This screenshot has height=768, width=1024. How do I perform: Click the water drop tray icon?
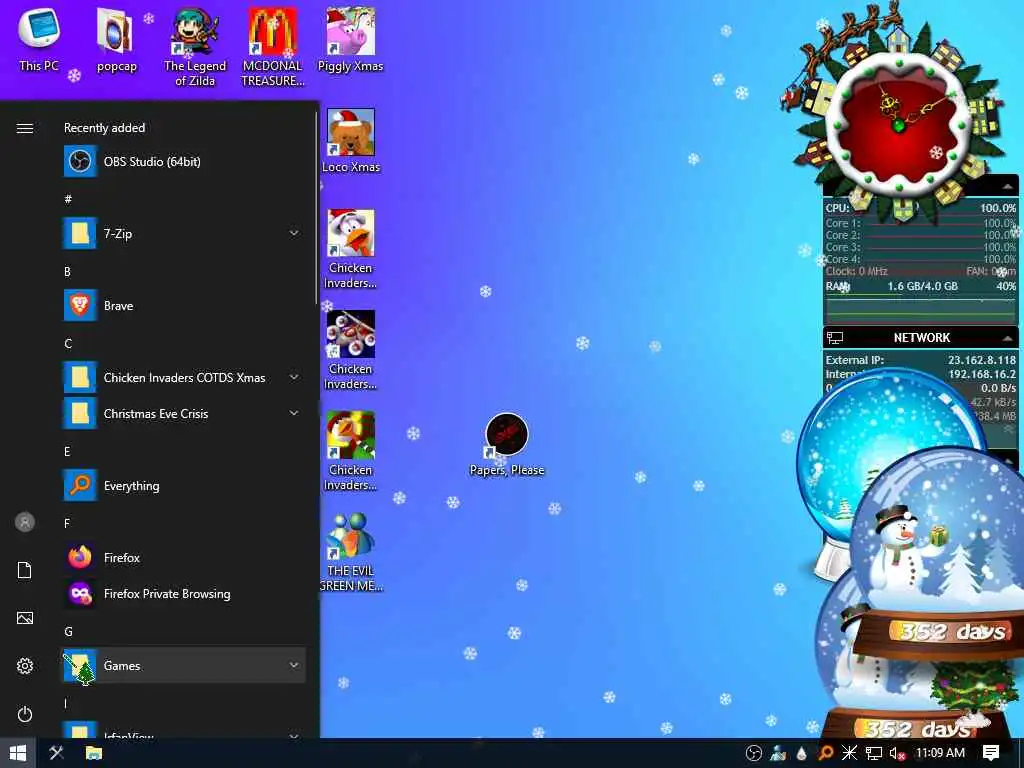(x=802, y=753)
